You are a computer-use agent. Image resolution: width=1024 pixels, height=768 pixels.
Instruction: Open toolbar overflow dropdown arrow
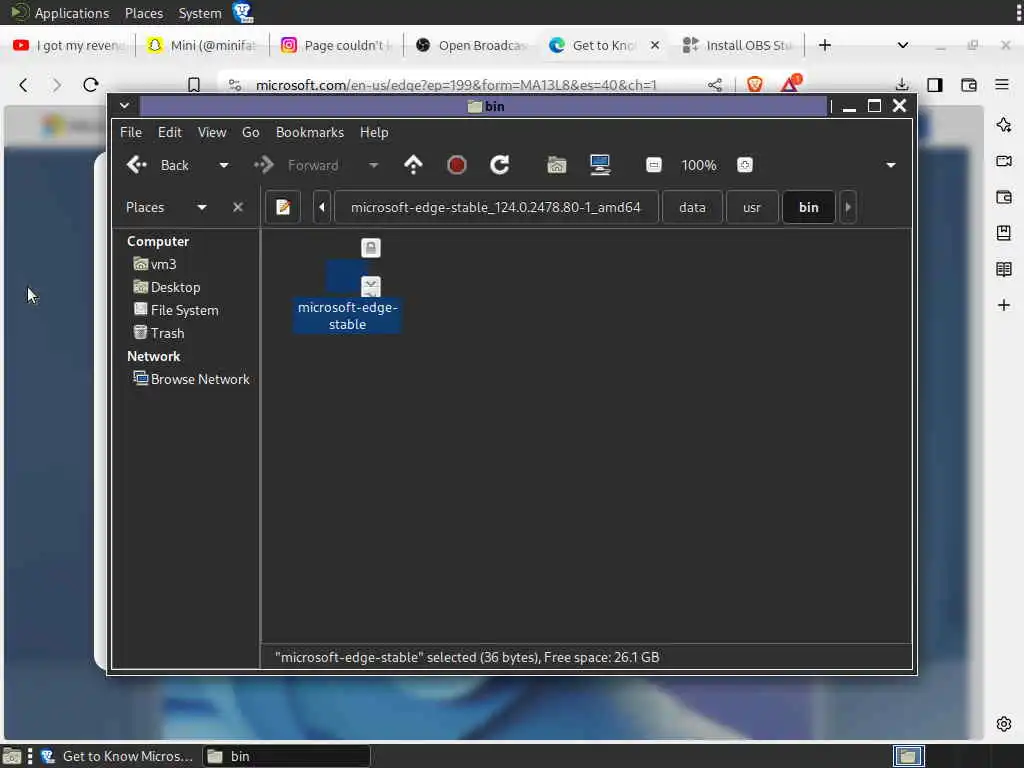click(x=890, y=165)
